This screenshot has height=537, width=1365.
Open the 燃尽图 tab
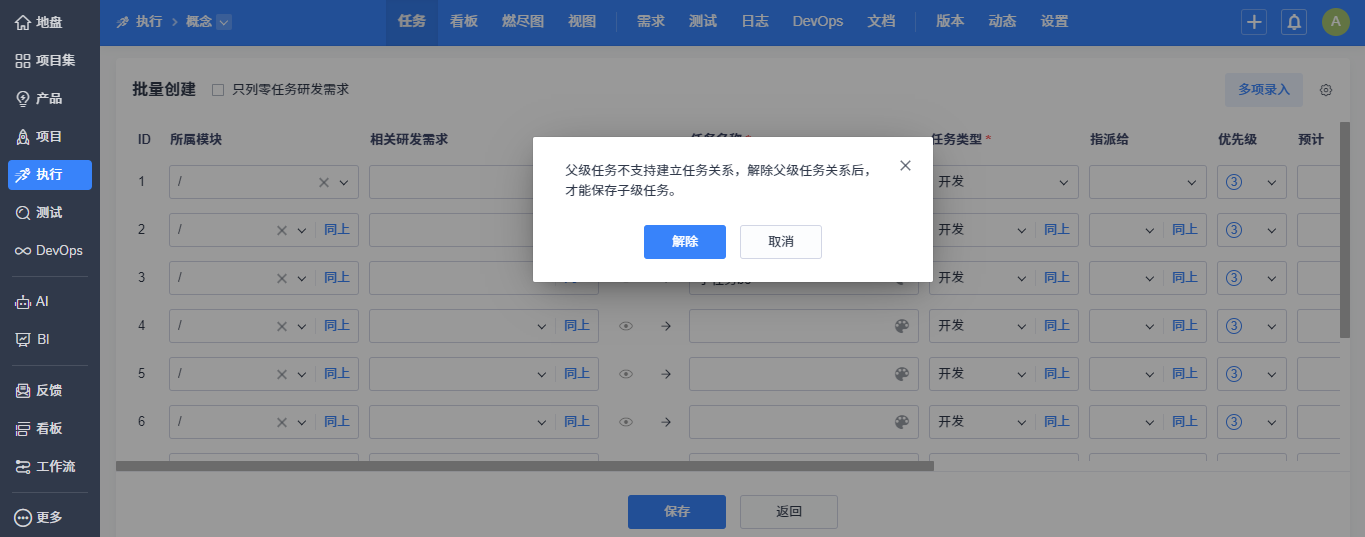[x=523, y=21]
